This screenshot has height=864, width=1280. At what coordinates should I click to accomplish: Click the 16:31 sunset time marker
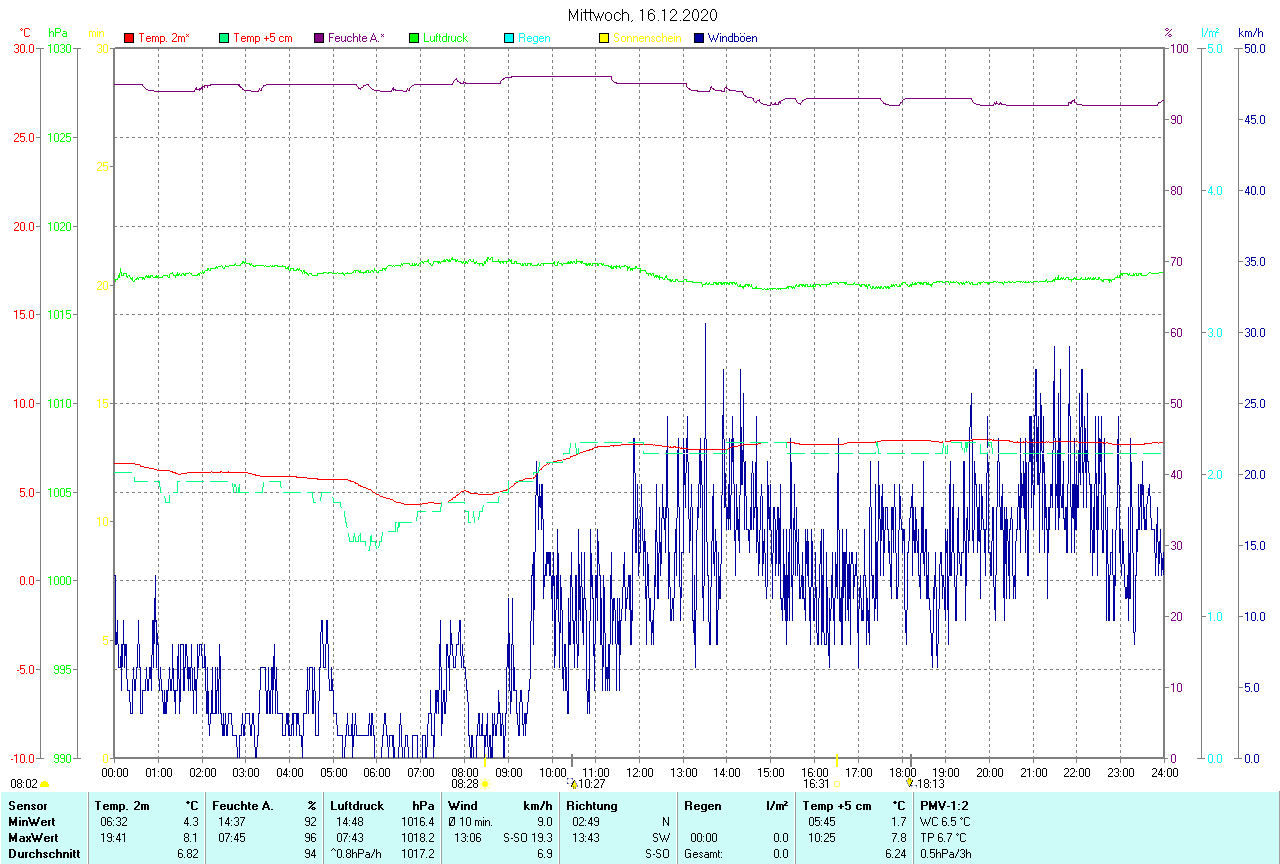pos(821,785)
